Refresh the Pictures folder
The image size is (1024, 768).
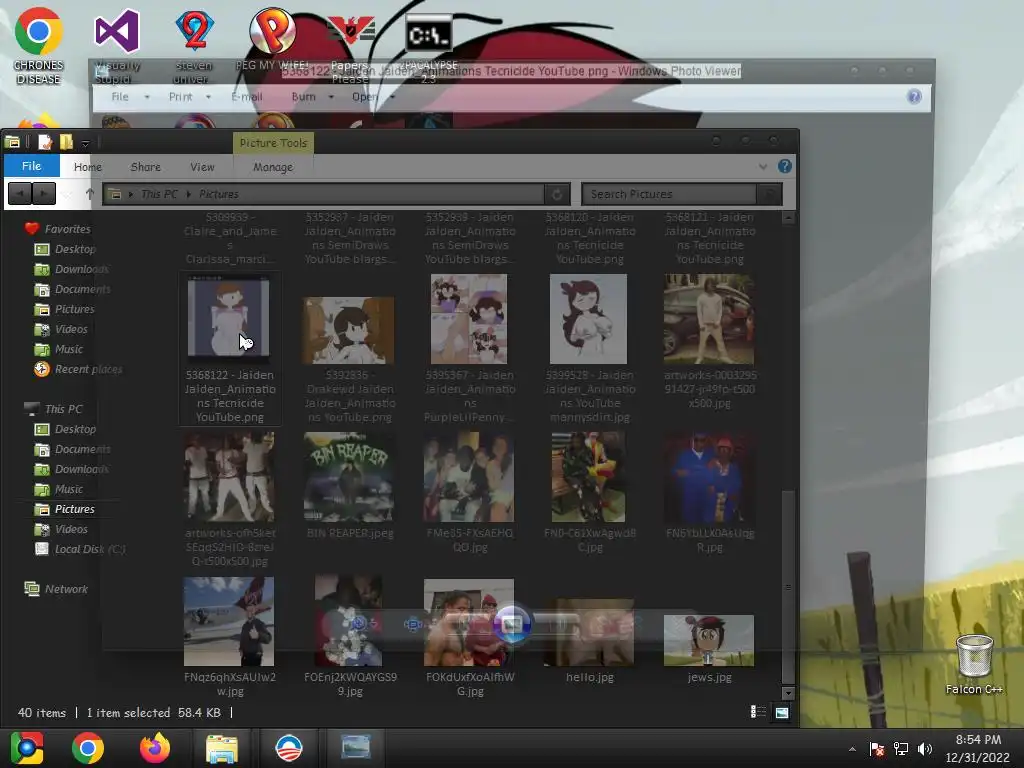click(x=557, y=194)
